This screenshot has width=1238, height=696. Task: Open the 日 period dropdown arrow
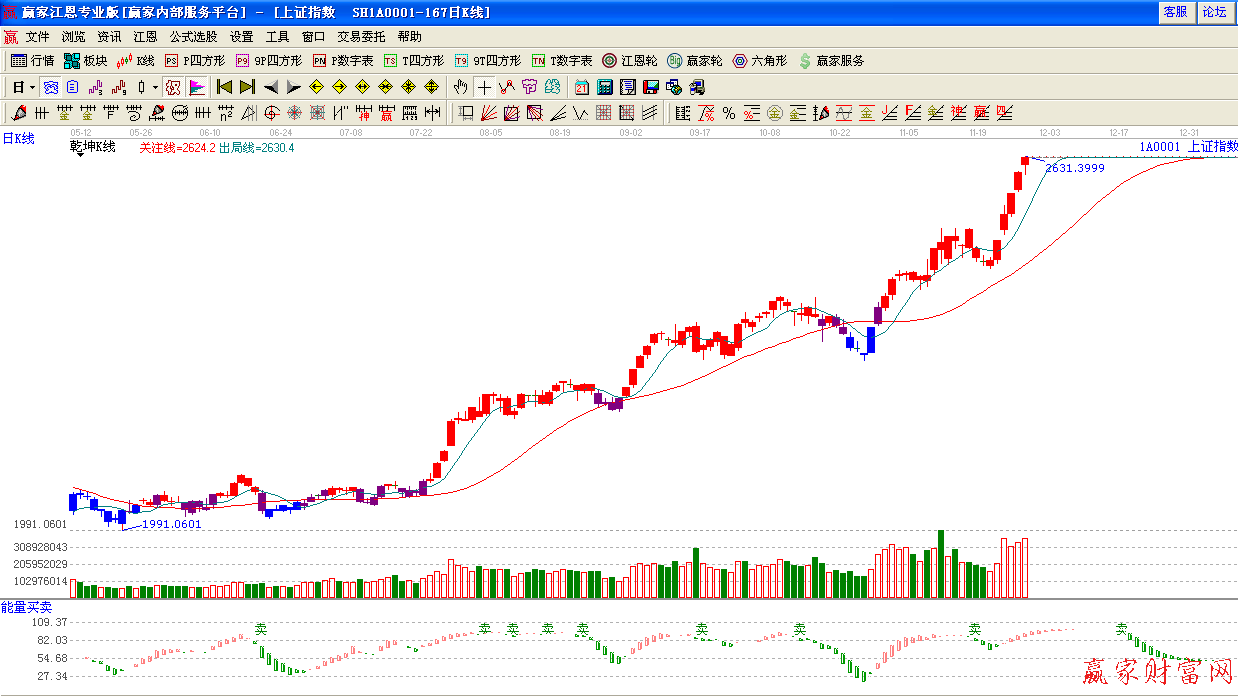coord(31,87)
